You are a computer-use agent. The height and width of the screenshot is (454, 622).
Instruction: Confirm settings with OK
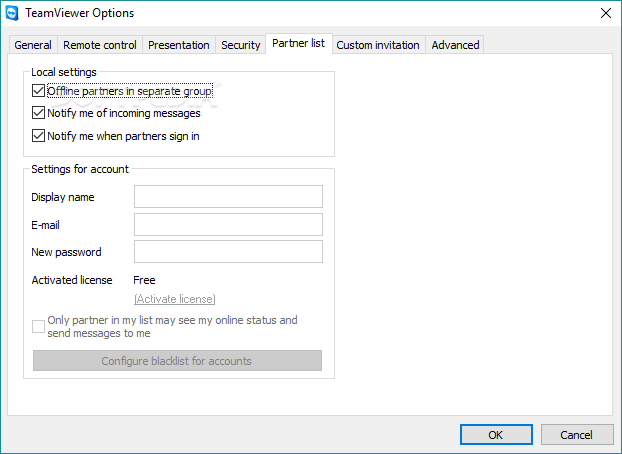(x=496, y=435)
